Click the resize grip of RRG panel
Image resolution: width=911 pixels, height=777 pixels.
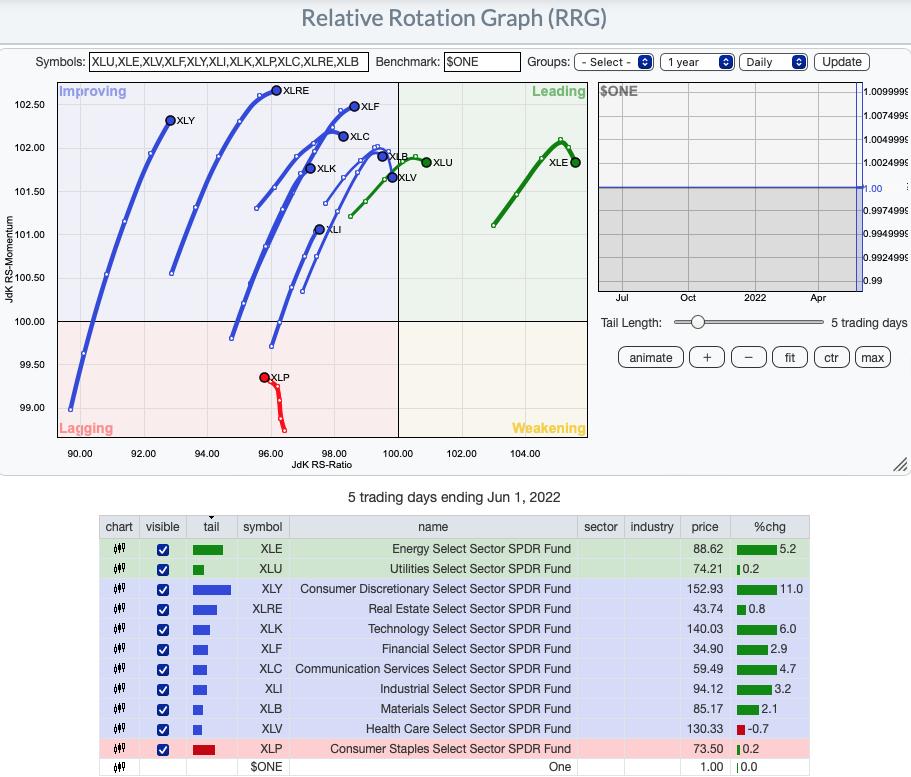900,464
